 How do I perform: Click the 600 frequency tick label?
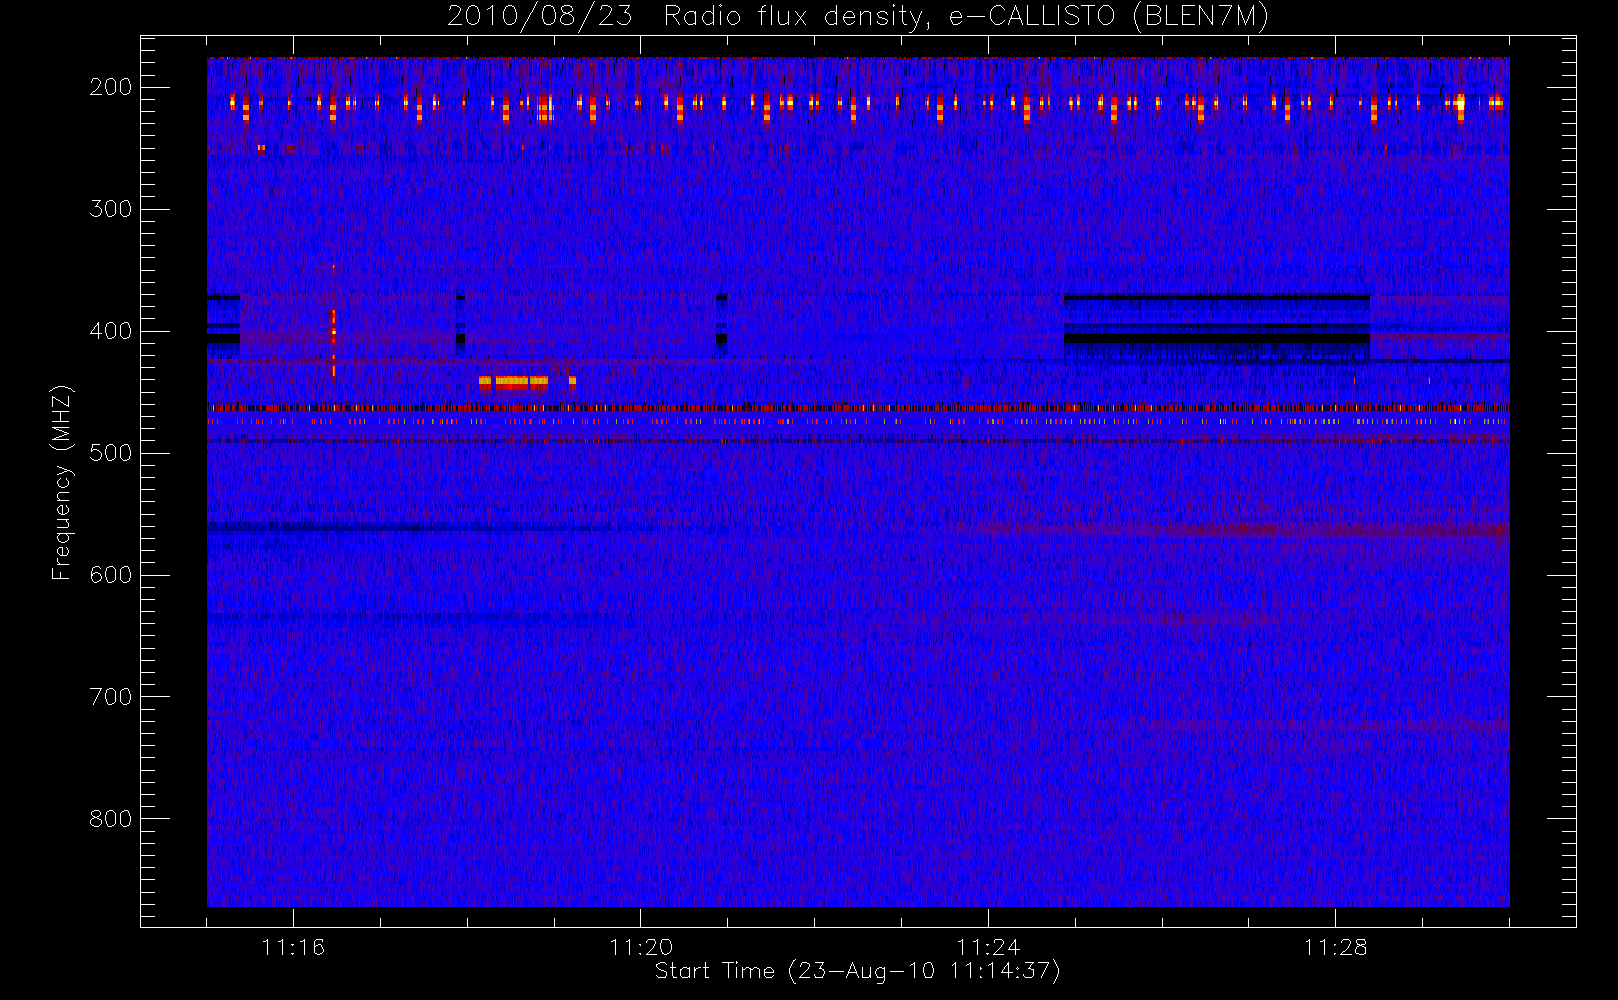pos(111,575)
